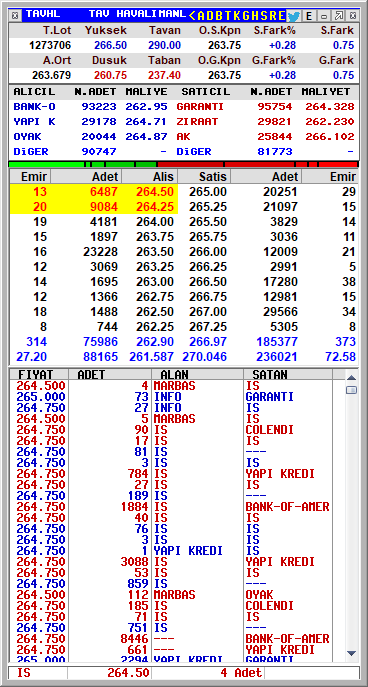Click Yuksek value 266.50
Viewport: 368px width, 687px height.
[110, 45]
